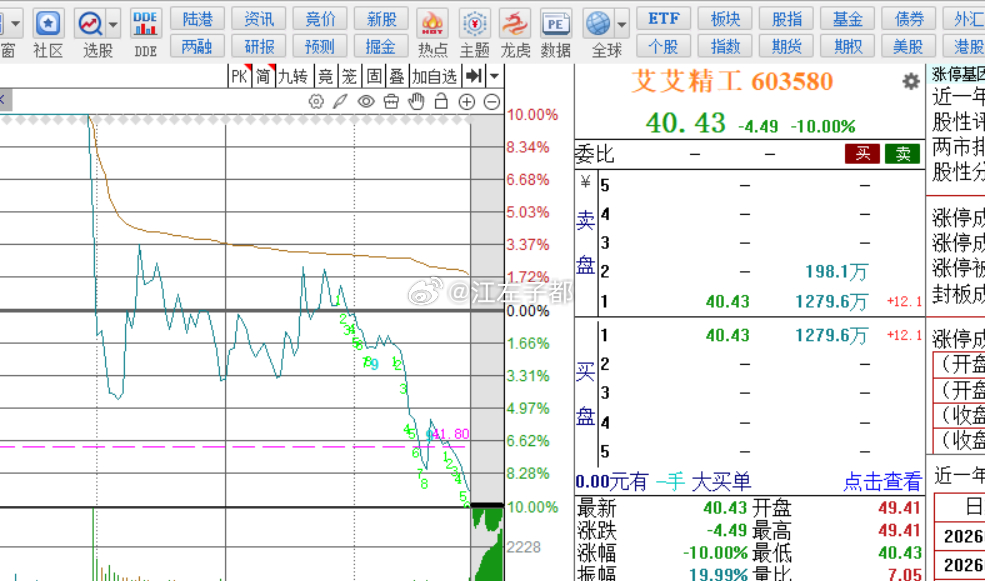Viewport: 985px width, 581px height.
Task: Click the 两融 button
Action: (197, 46)
